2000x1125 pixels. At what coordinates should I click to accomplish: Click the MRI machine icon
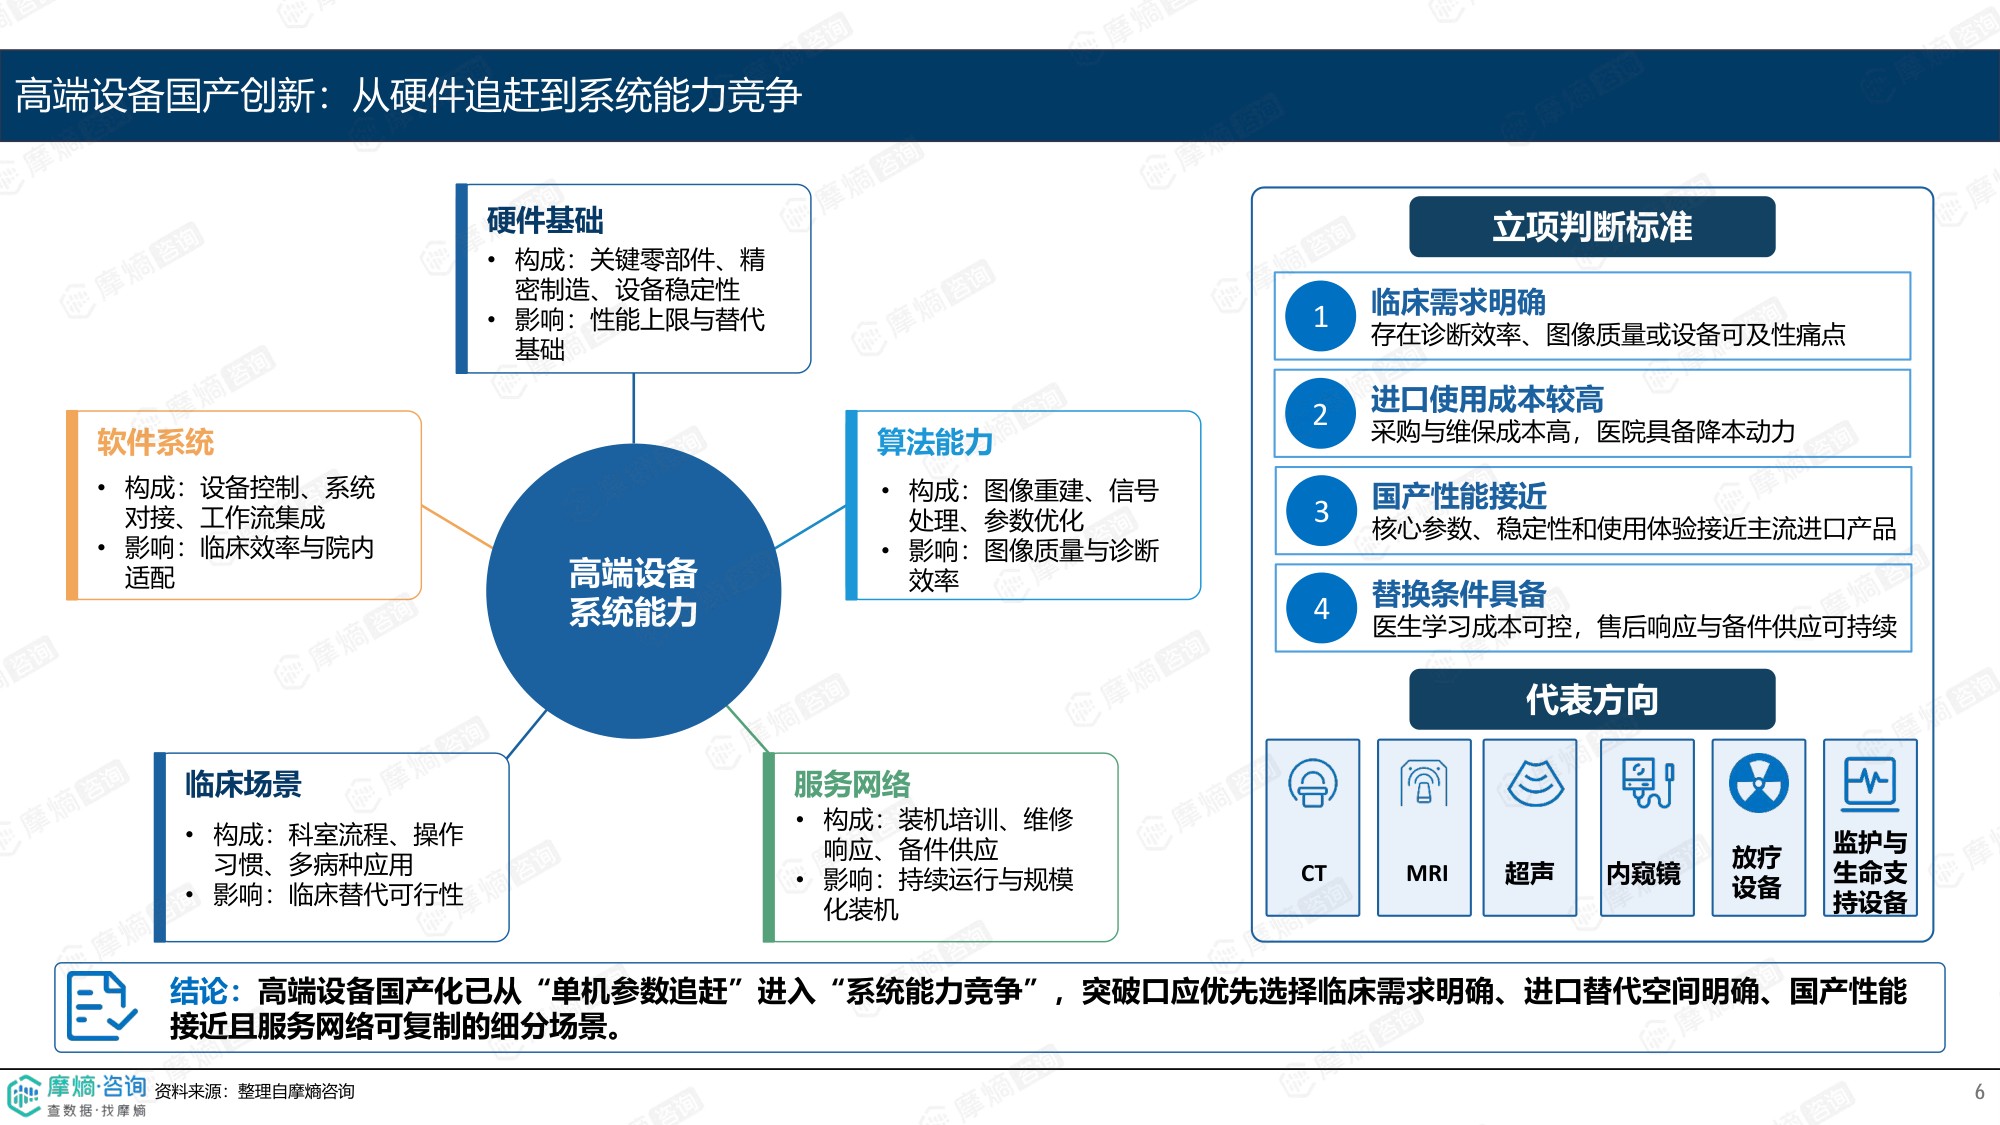1424,783
